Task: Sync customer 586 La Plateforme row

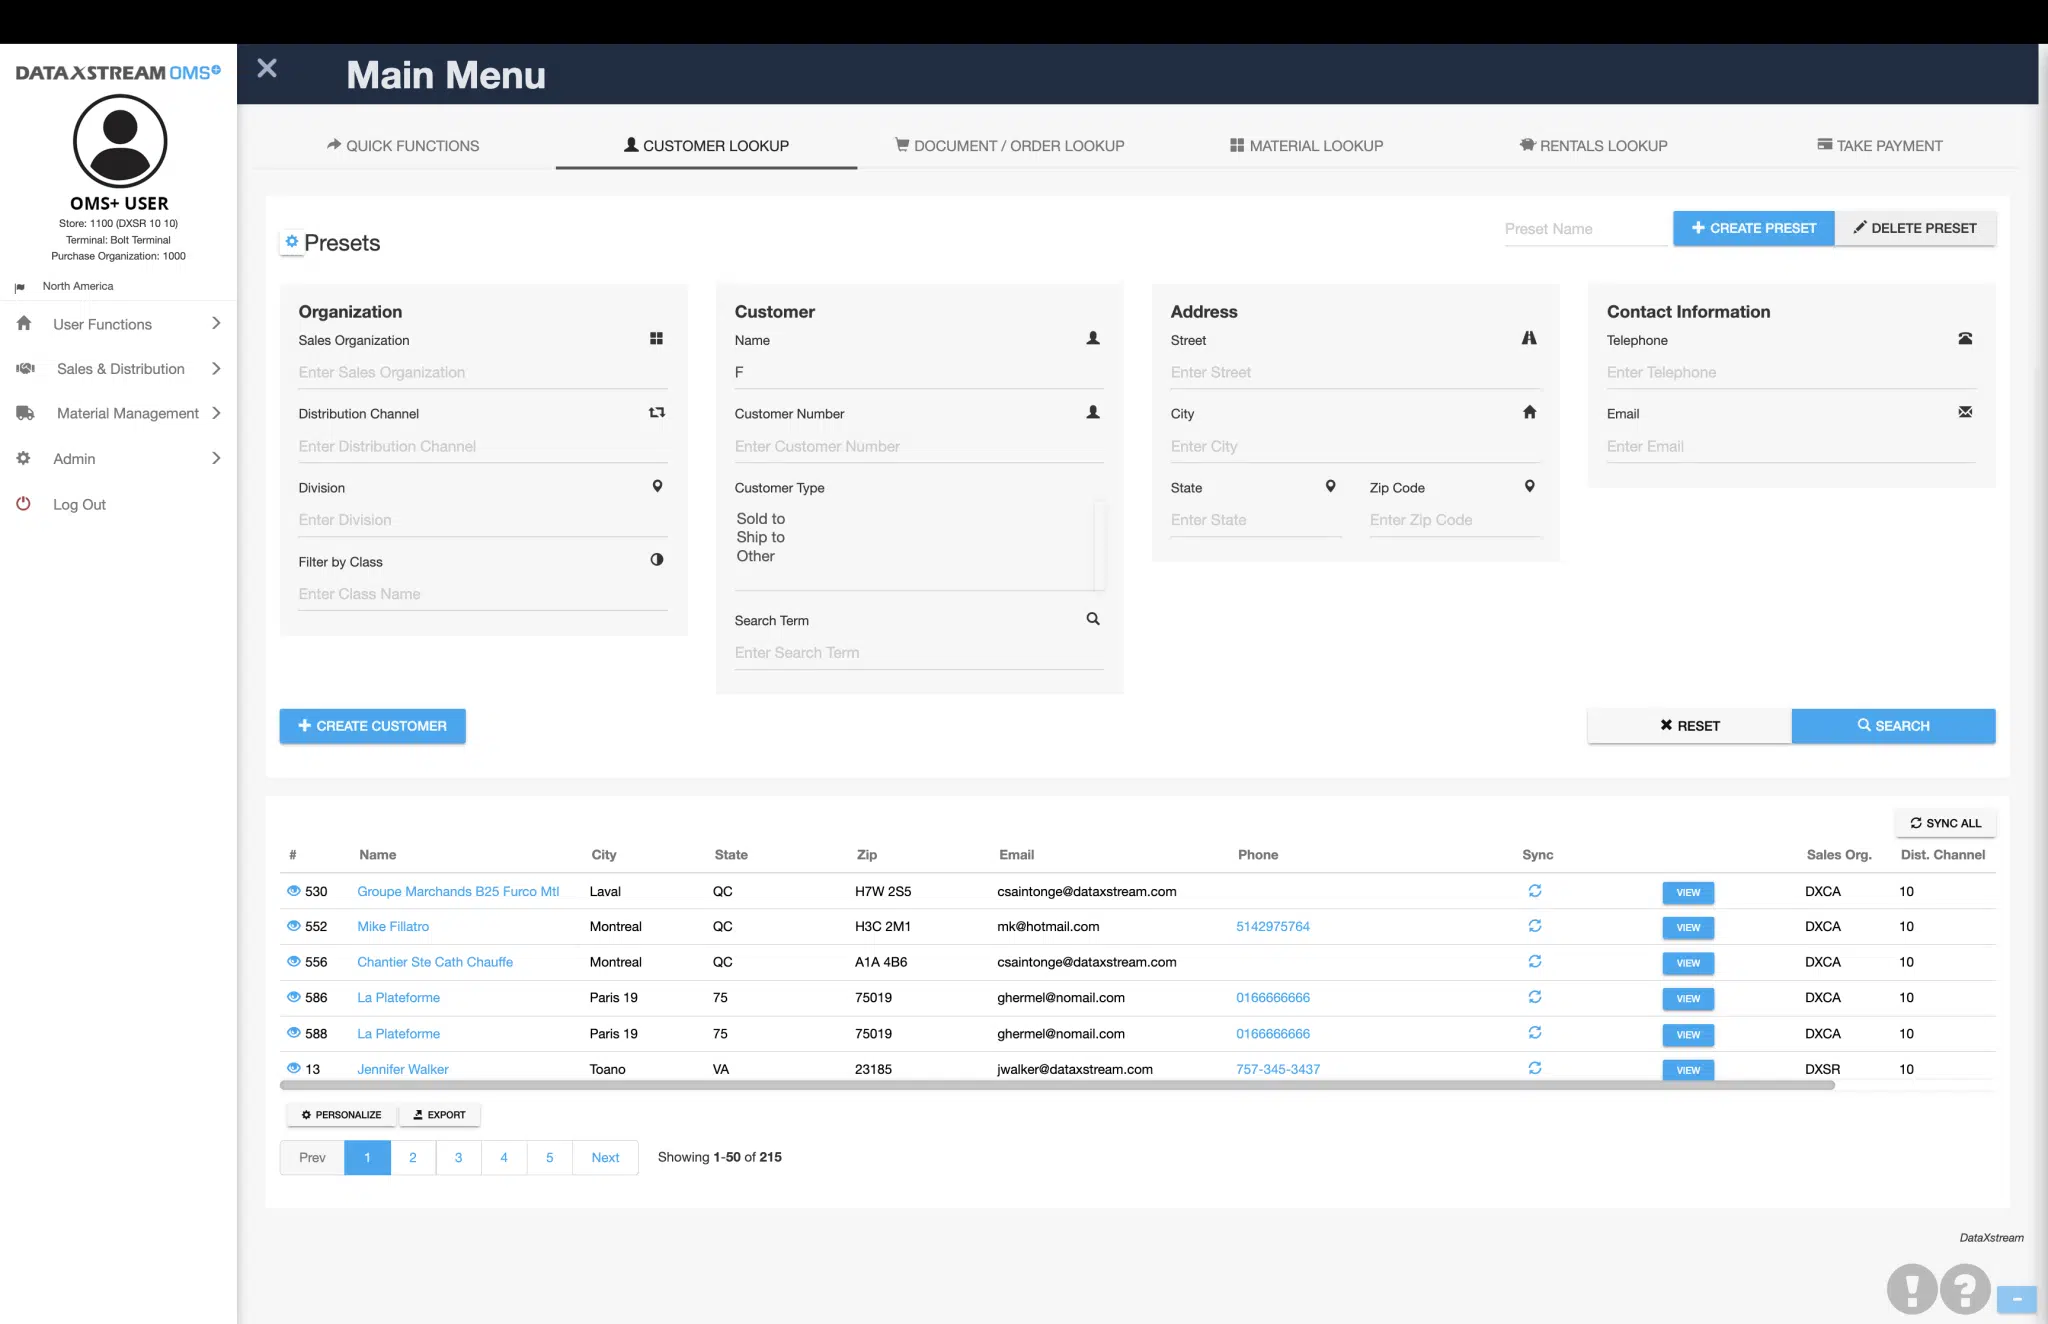Action: (1535, 997)
